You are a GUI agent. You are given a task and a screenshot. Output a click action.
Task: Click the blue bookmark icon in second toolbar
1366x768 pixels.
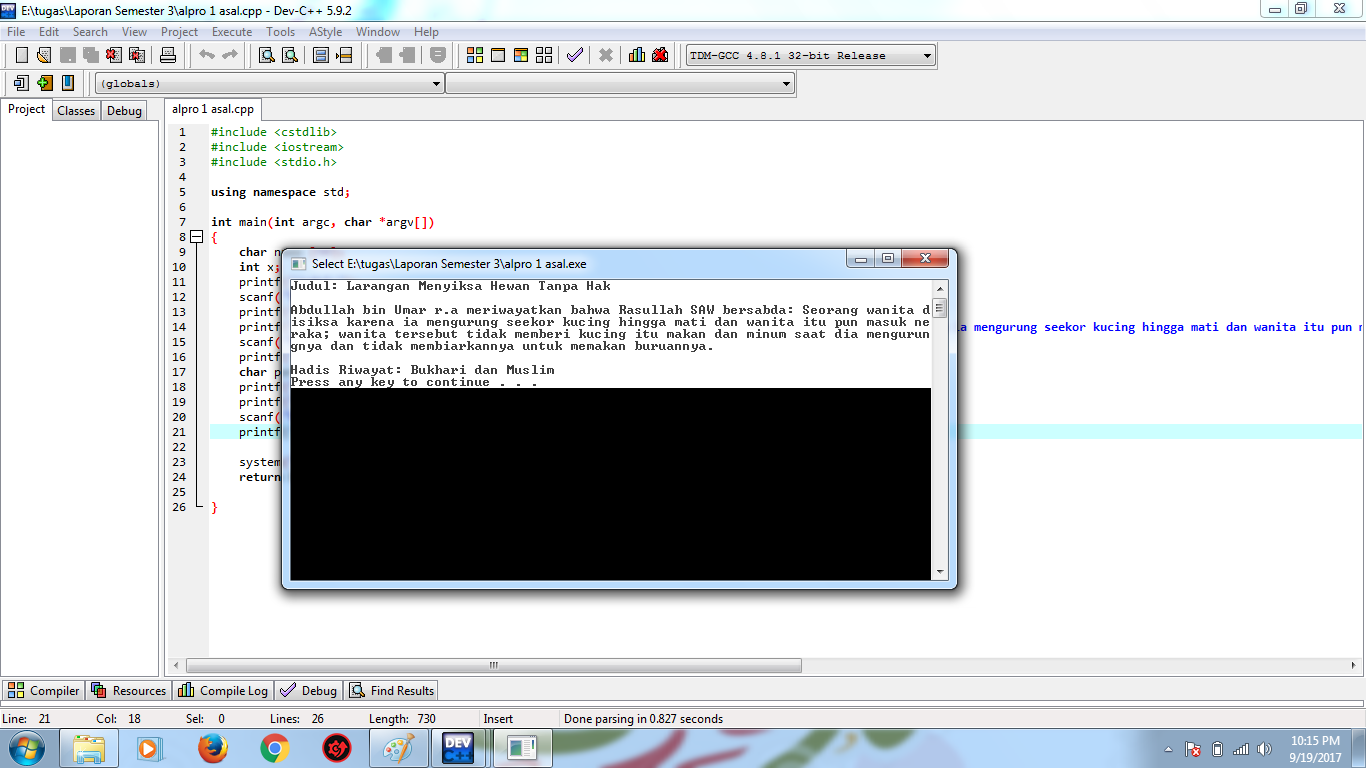click(67, 83)
